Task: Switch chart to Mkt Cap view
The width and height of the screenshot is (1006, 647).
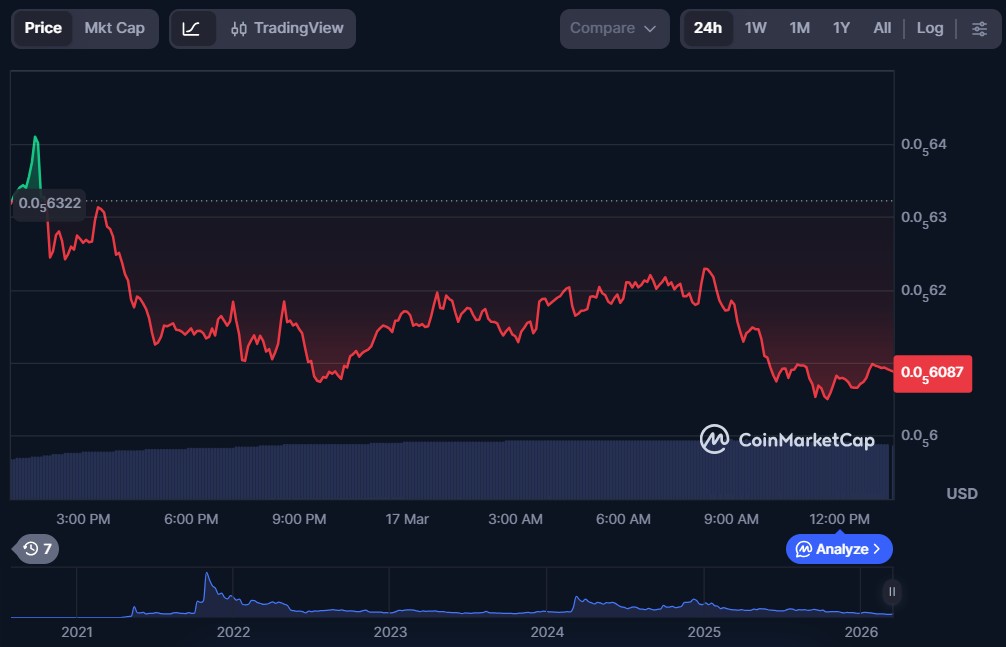Action: click(114, 28)
